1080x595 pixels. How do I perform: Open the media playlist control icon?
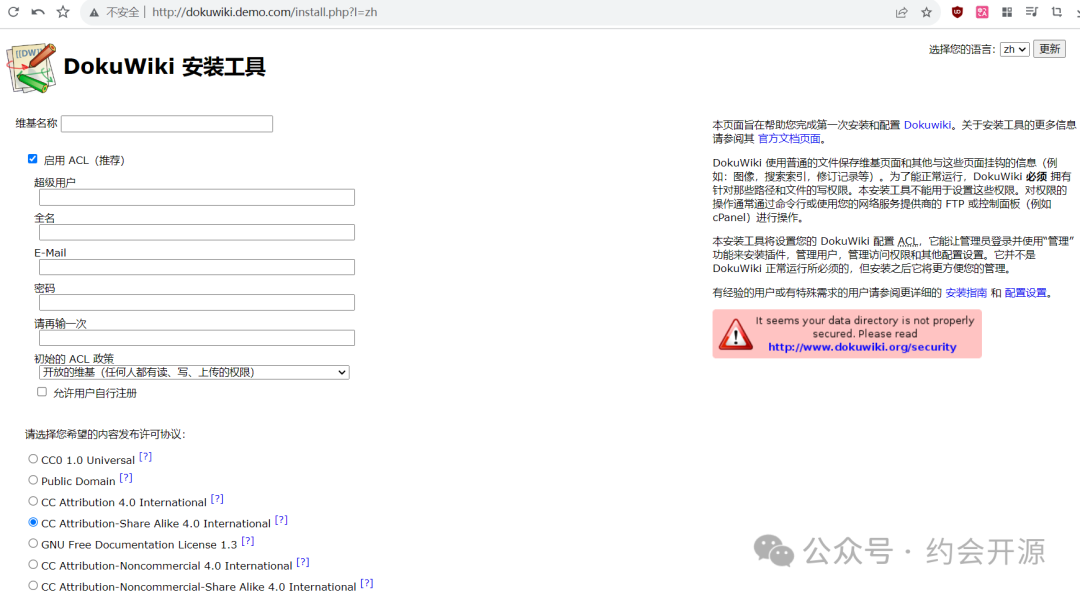pyautogui.click(x=1031, y=12)
